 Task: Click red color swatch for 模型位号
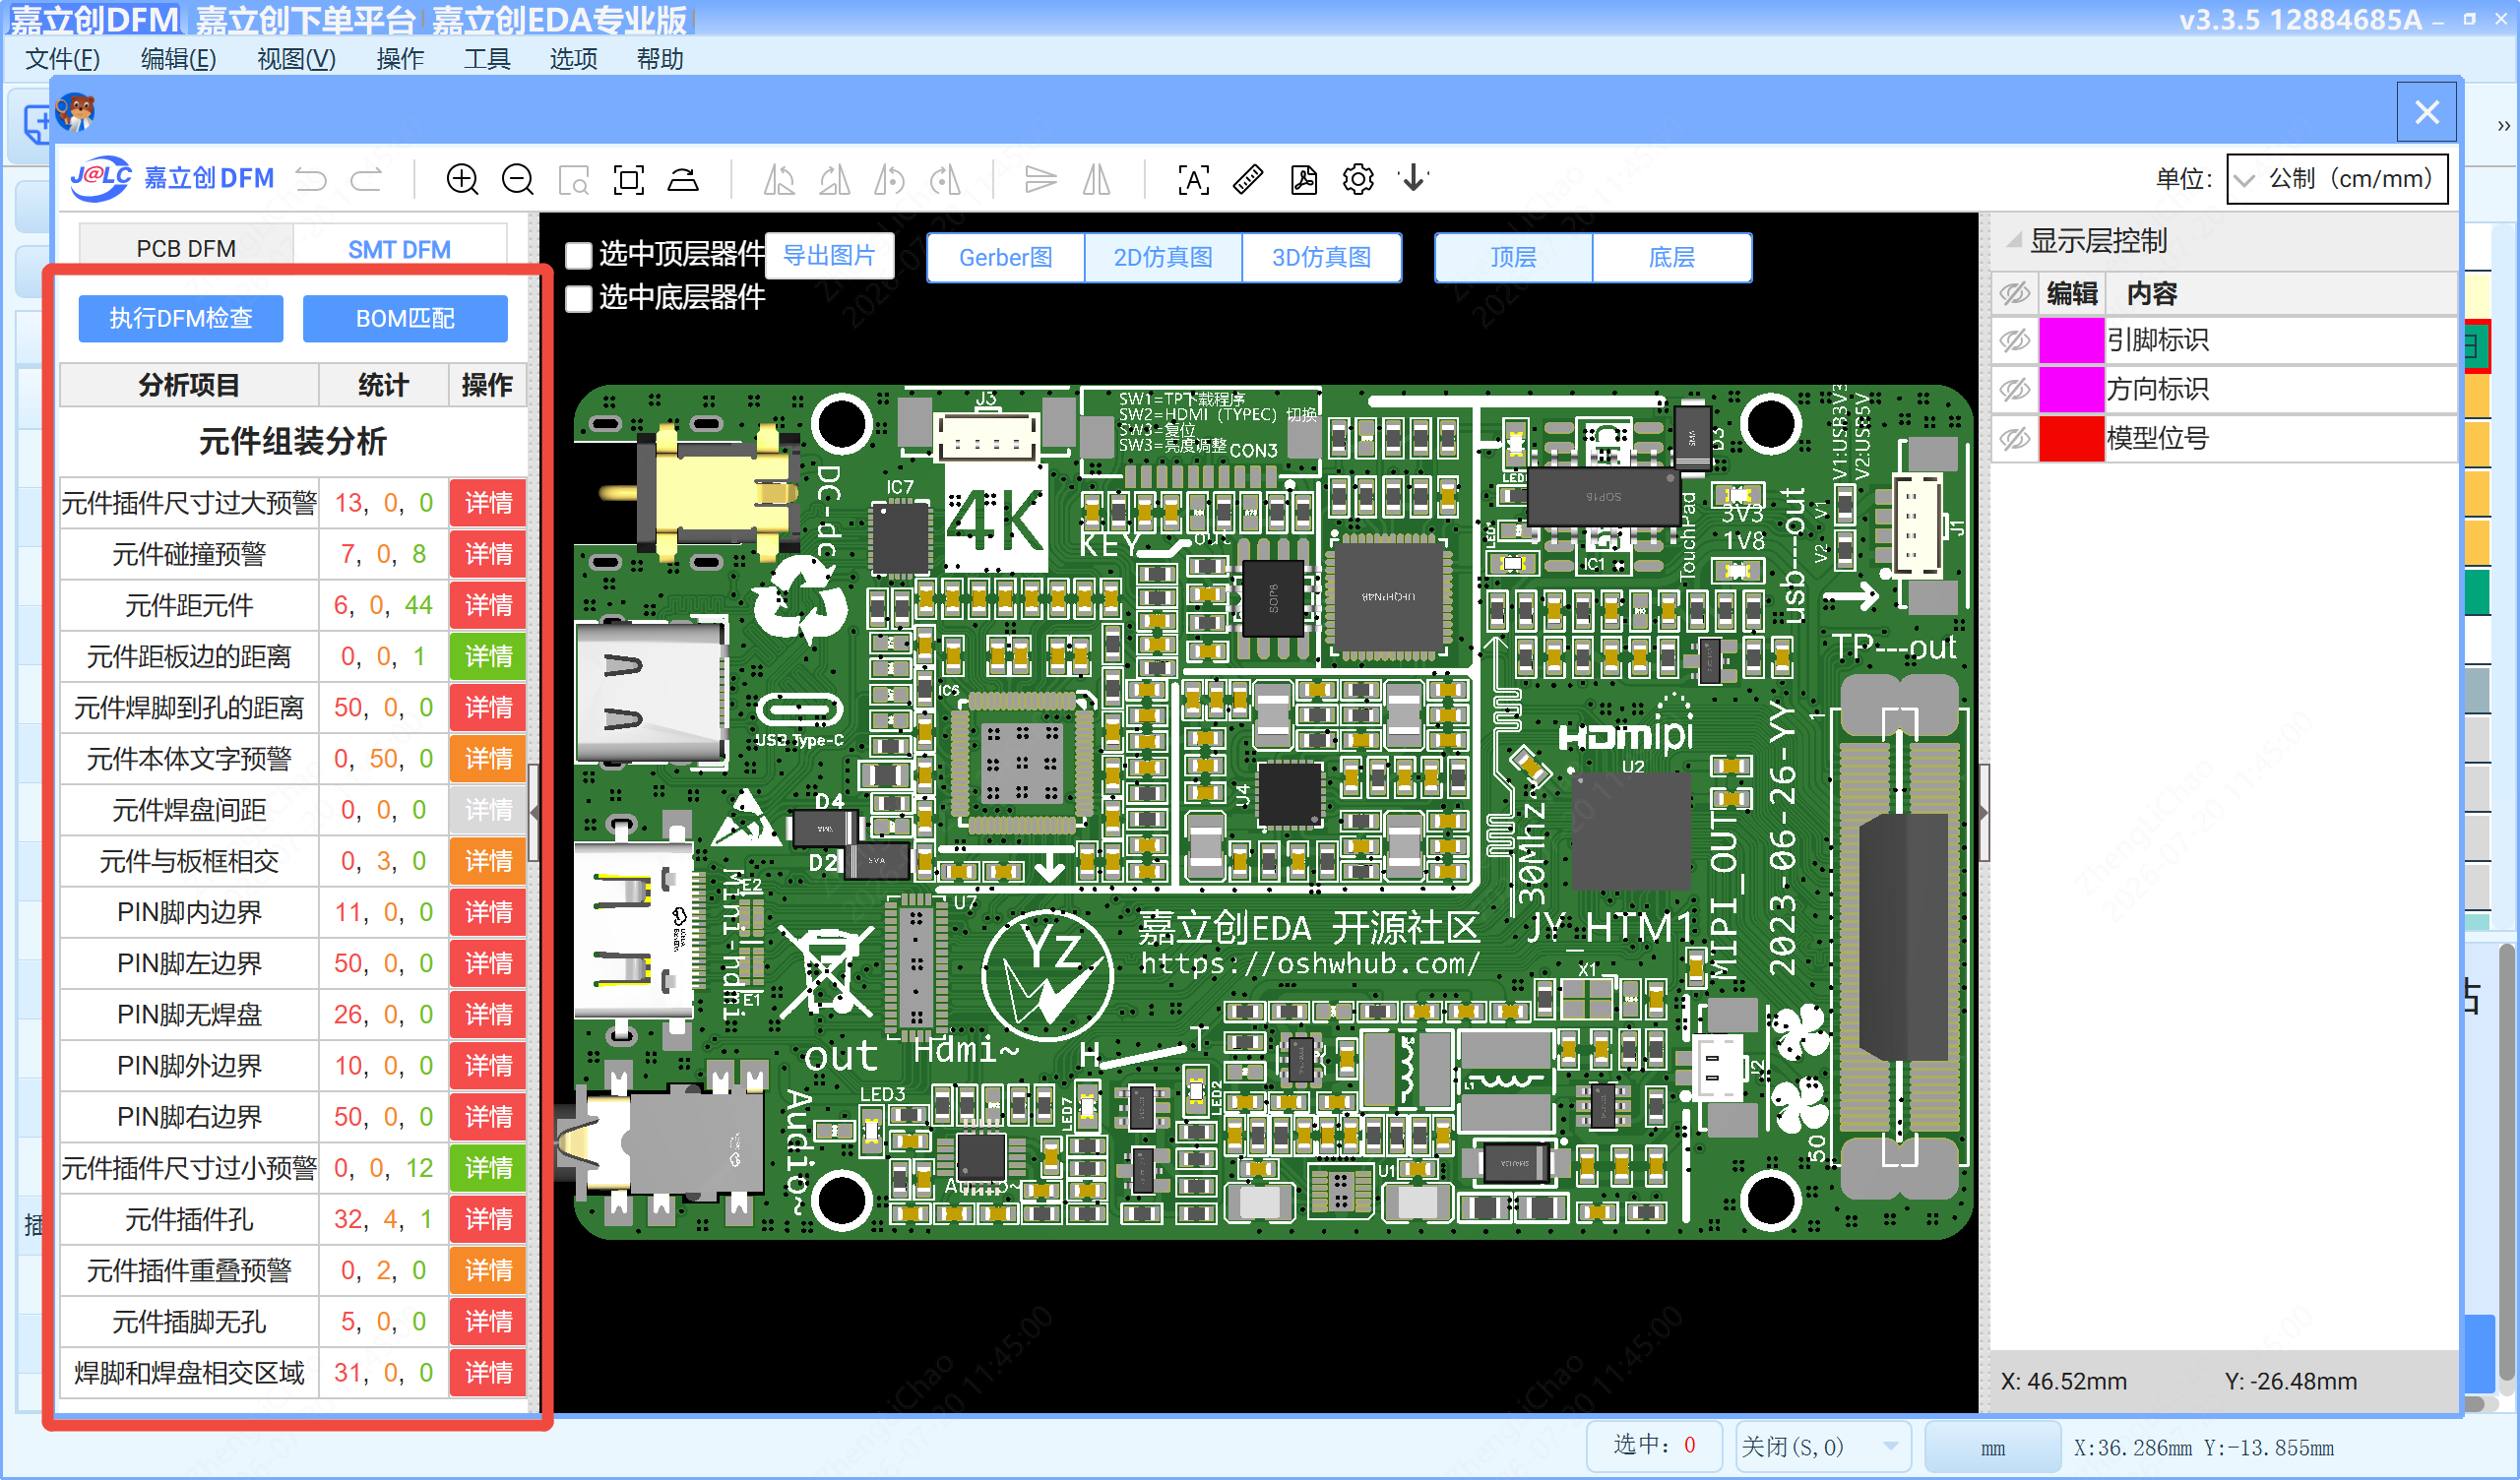[x=2071, y=438]
